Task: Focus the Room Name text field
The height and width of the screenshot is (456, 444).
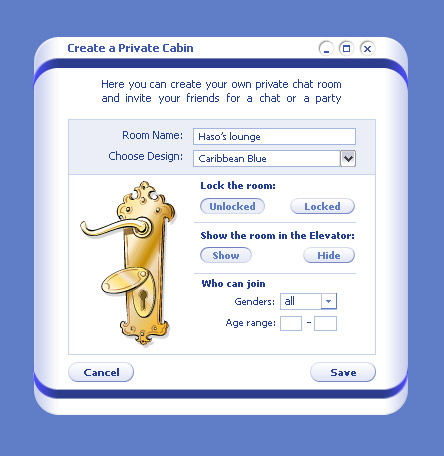Action: (274, 137)
